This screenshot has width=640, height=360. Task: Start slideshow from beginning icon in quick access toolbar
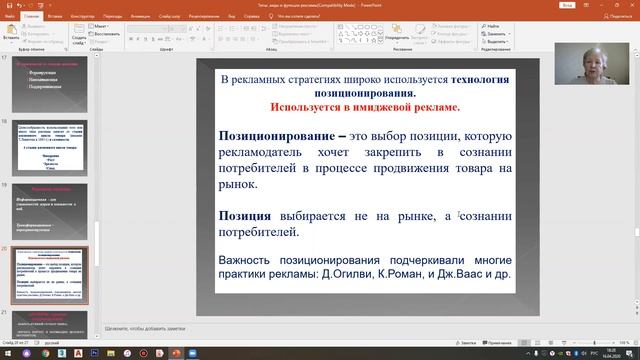coord(40,5)
